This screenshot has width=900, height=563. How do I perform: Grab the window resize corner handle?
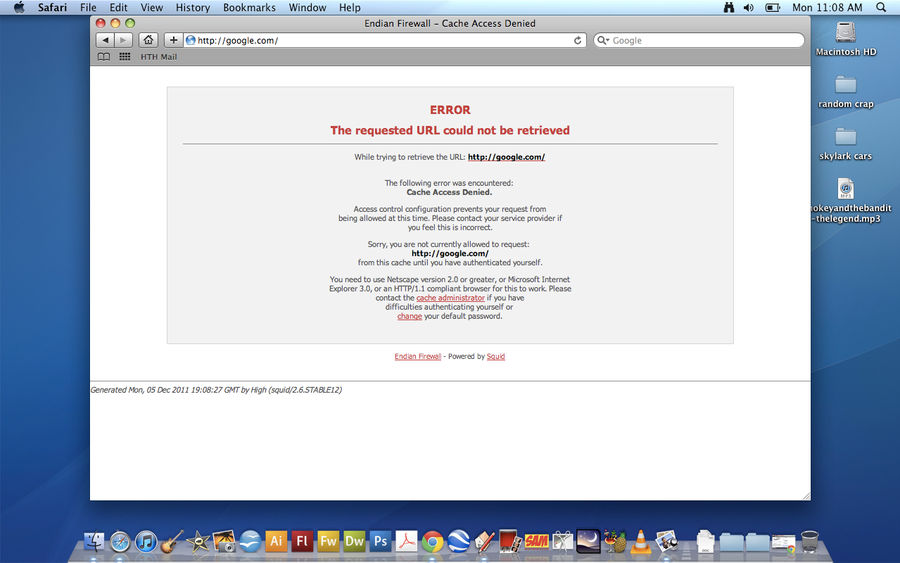pyautogui.click(x=806, y=496)
